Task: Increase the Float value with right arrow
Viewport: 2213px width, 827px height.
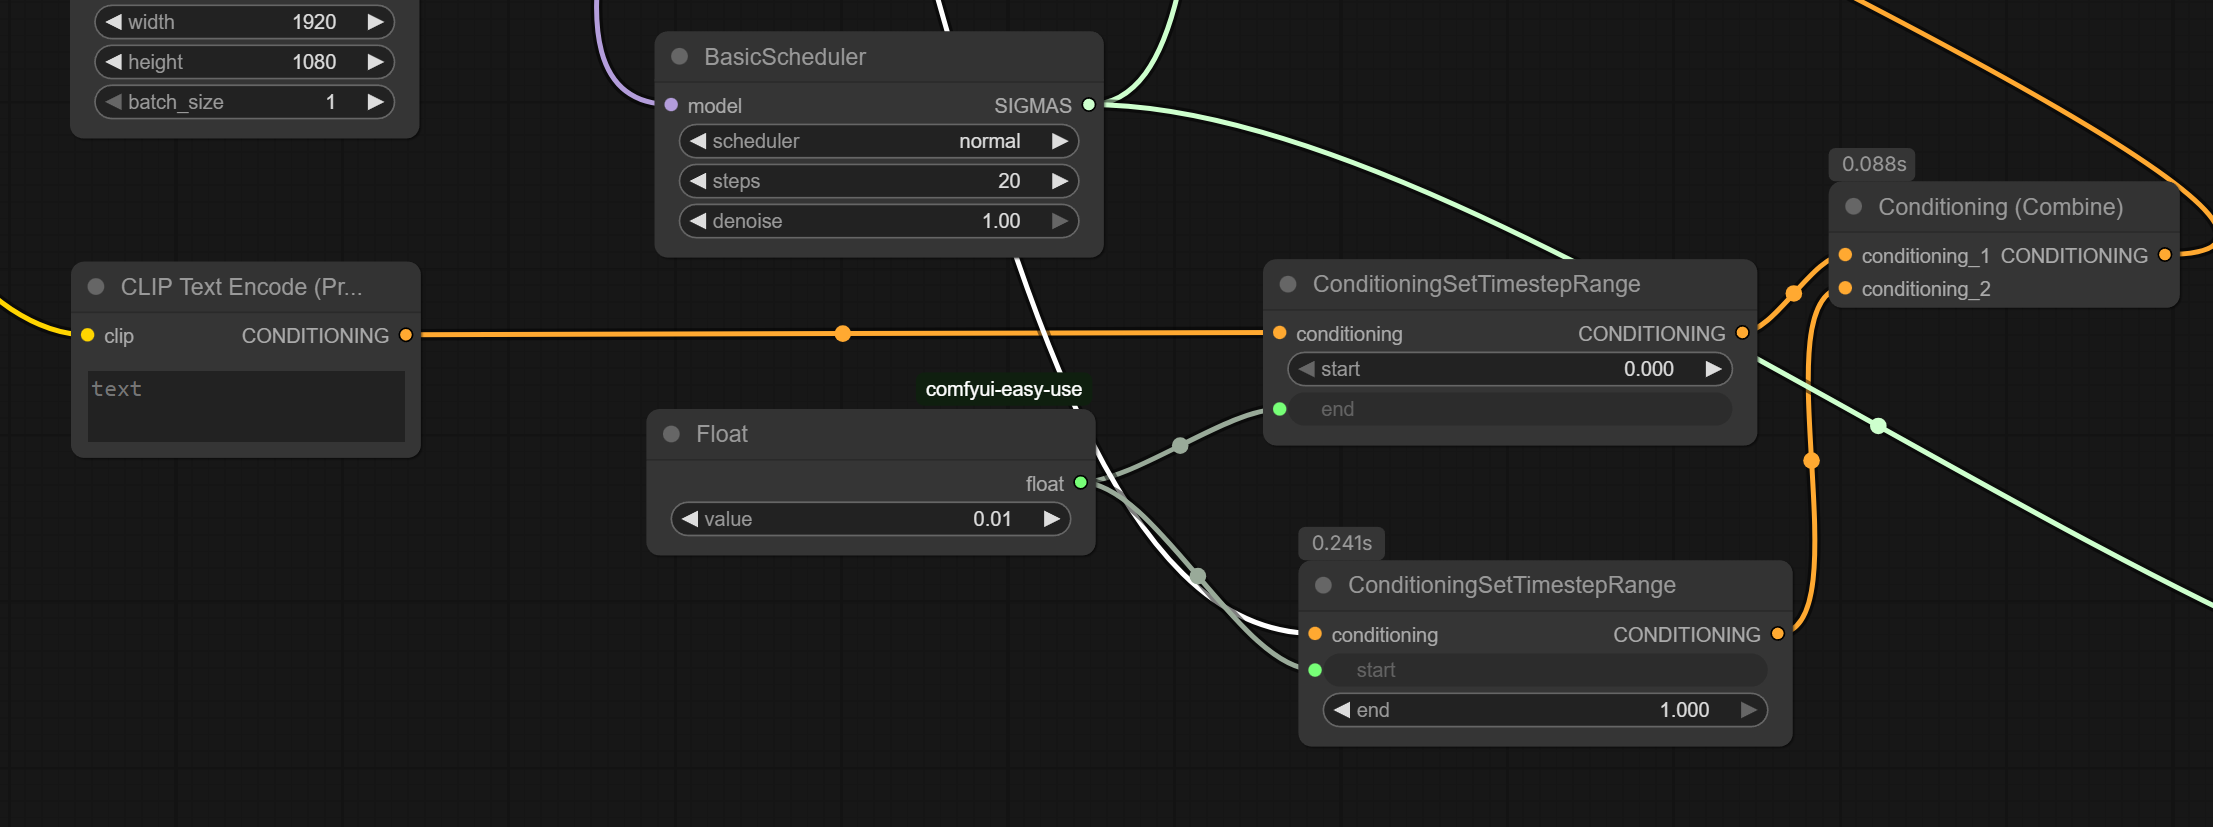Action: [x=1052, y=519]
